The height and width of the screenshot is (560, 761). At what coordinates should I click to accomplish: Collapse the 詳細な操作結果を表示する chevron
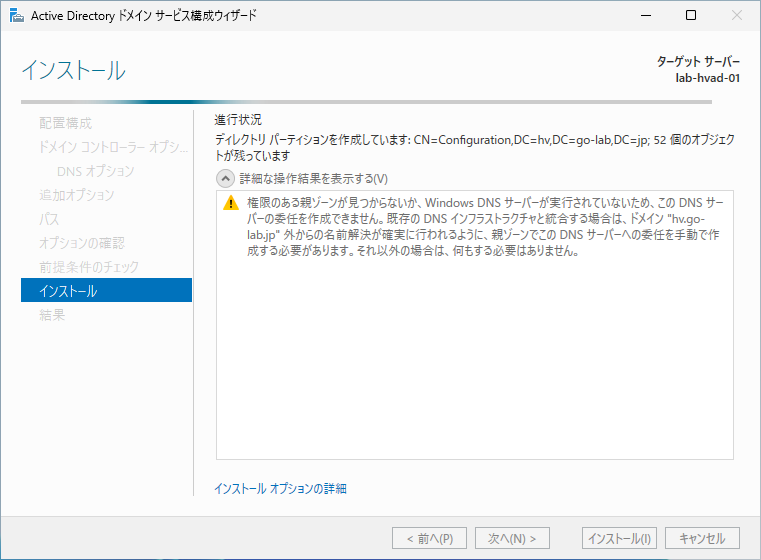(225, 179)
